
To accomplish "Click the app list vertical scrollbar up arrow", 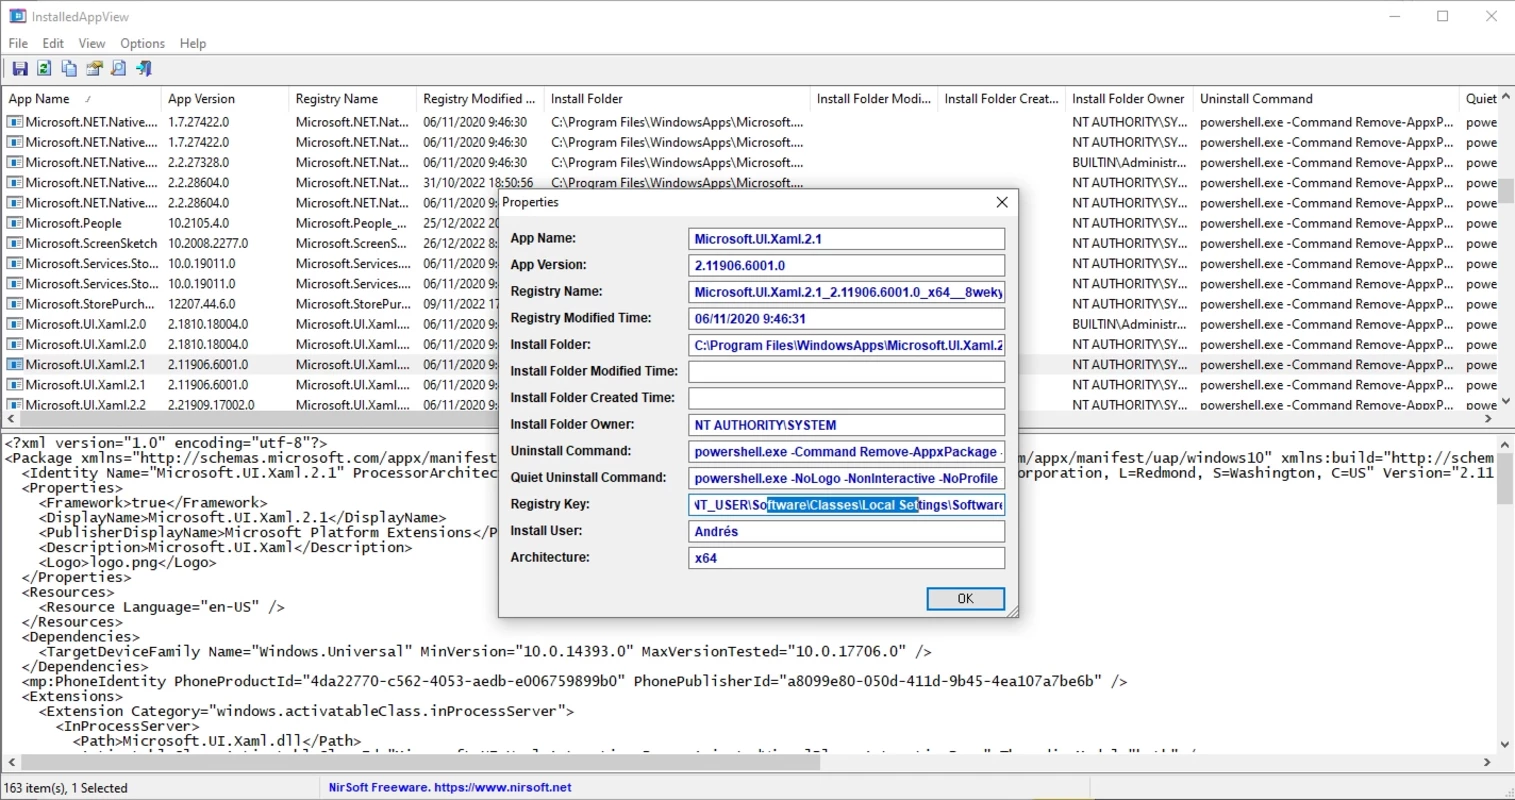I will click(1506, 98).
